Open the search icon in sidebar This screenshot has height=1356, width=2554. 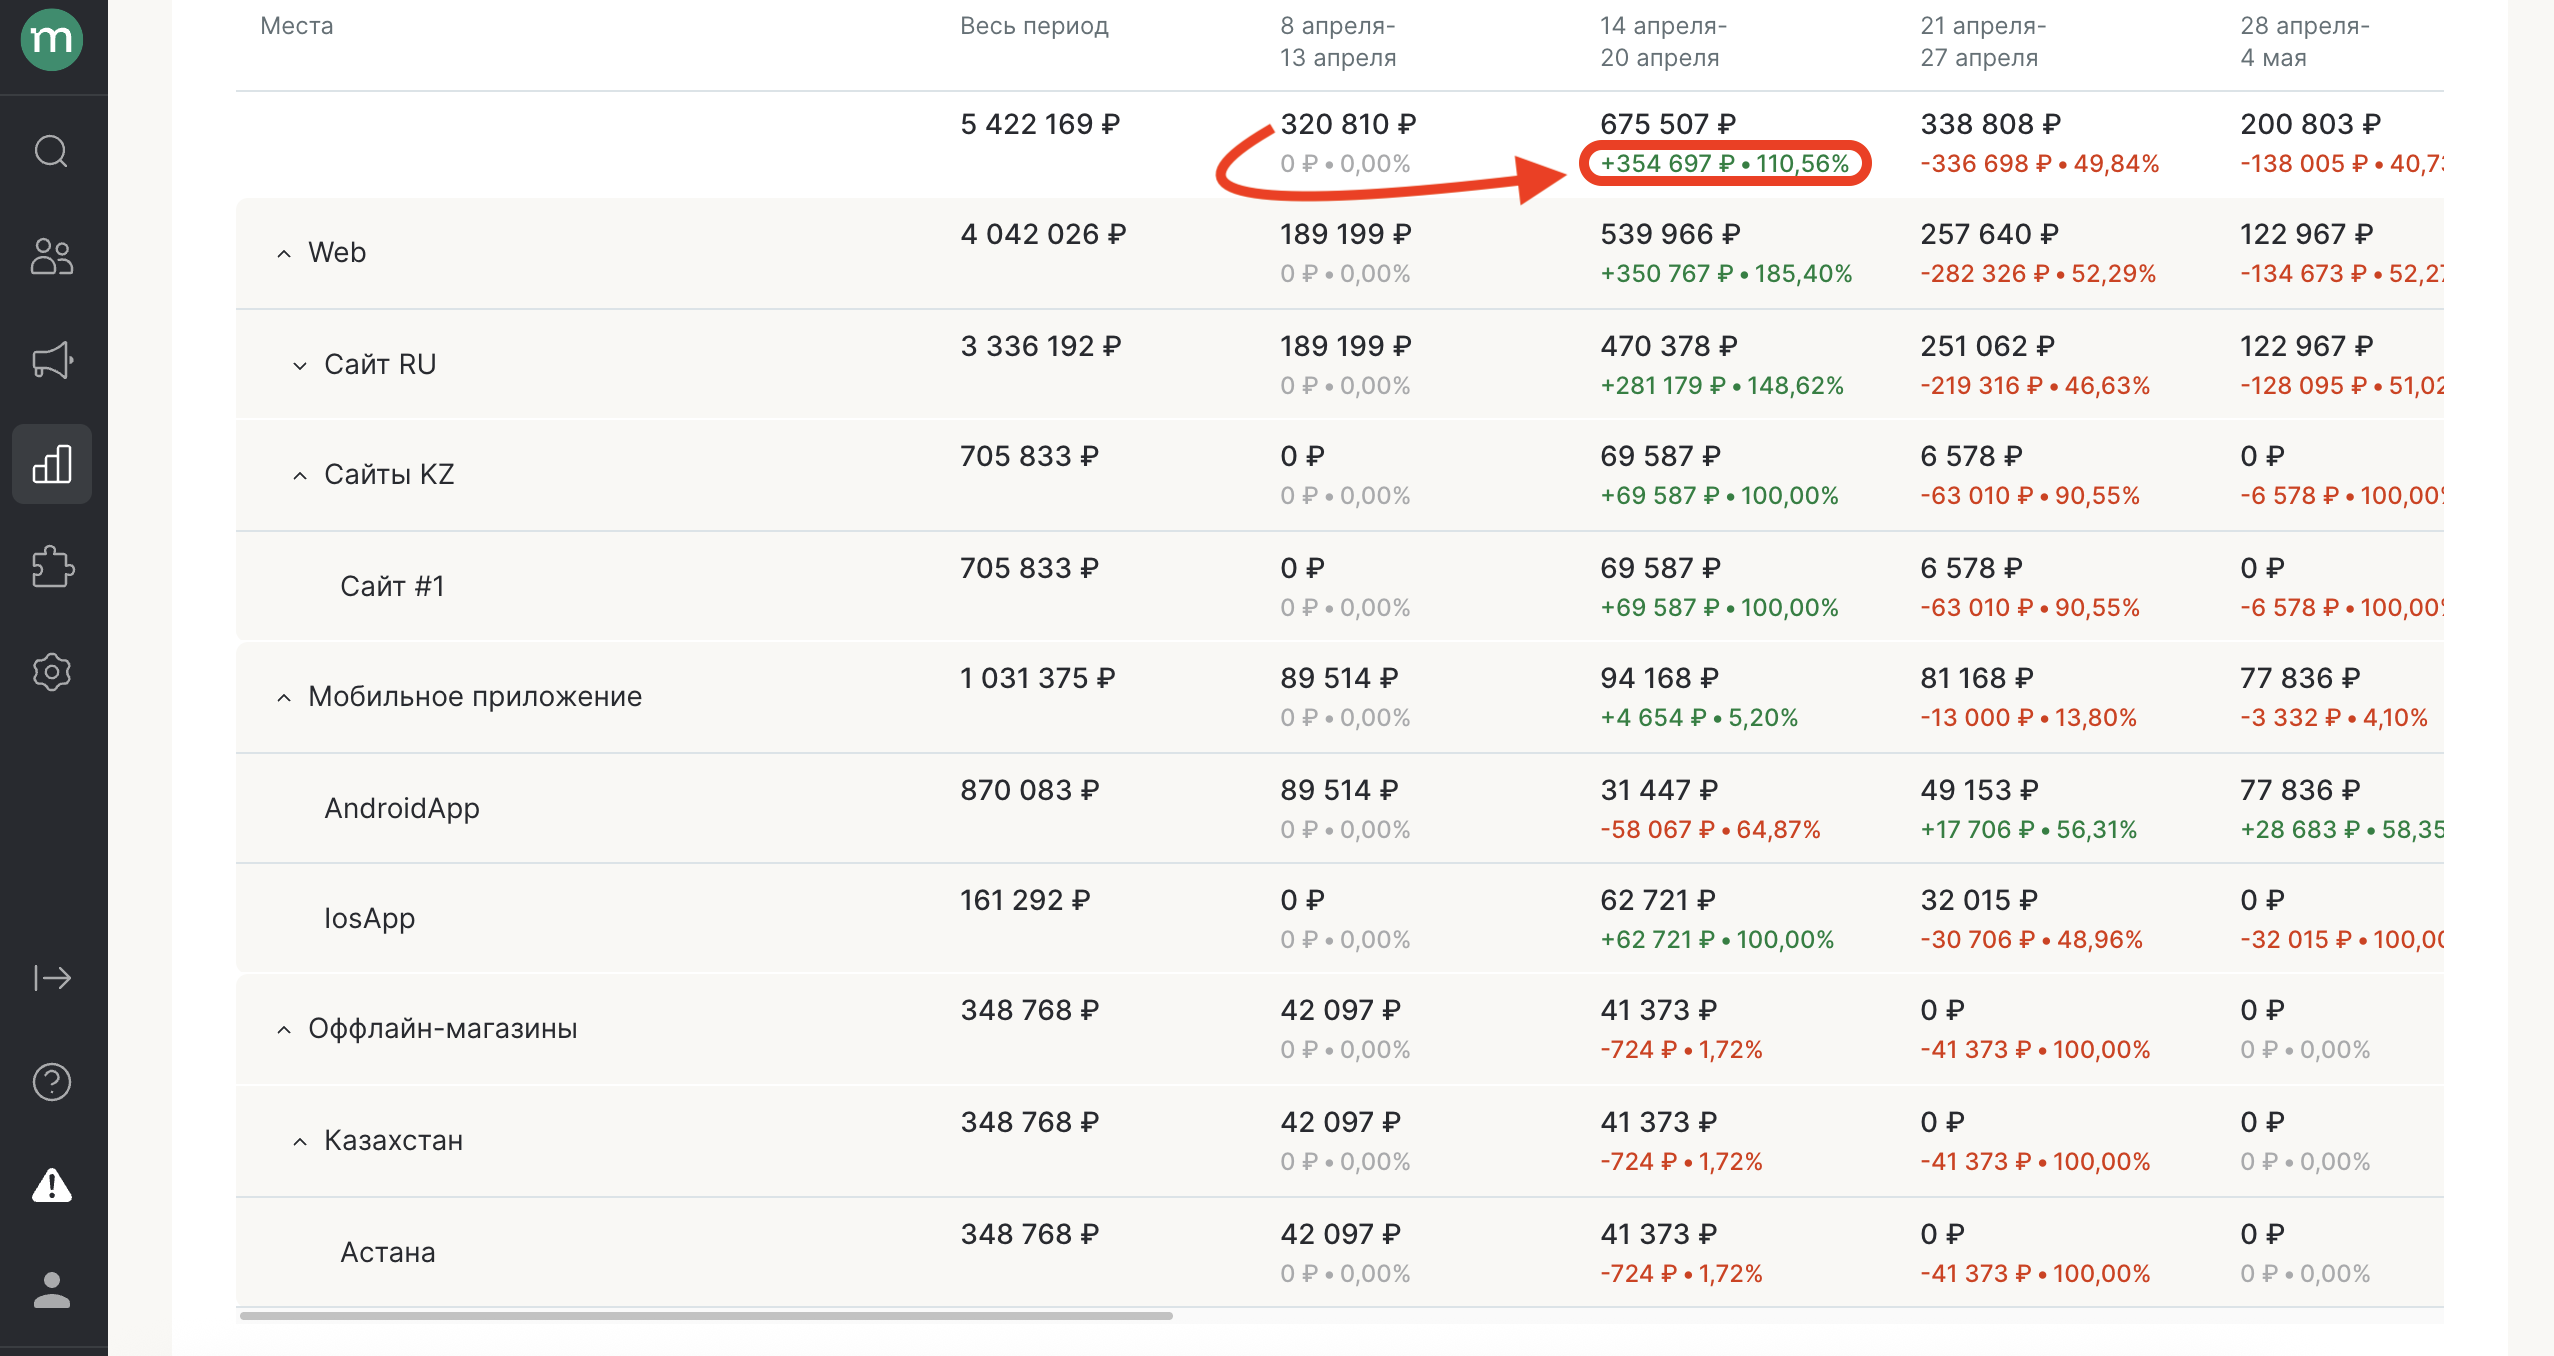(x=52, y=152)
